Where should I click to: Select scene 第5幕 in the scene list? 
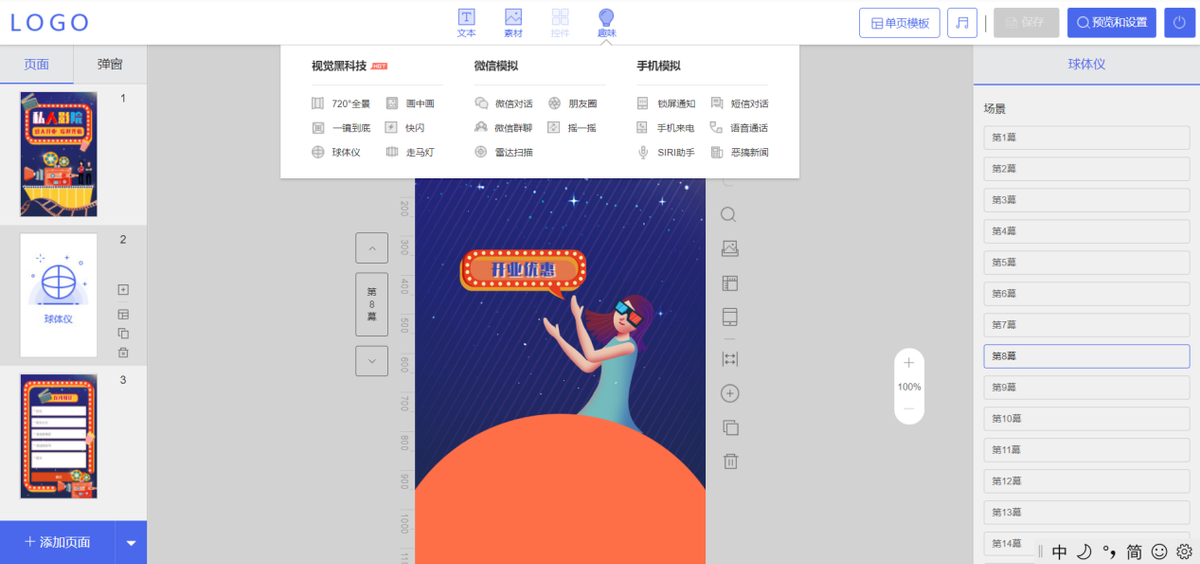(x=1087, y=262)
